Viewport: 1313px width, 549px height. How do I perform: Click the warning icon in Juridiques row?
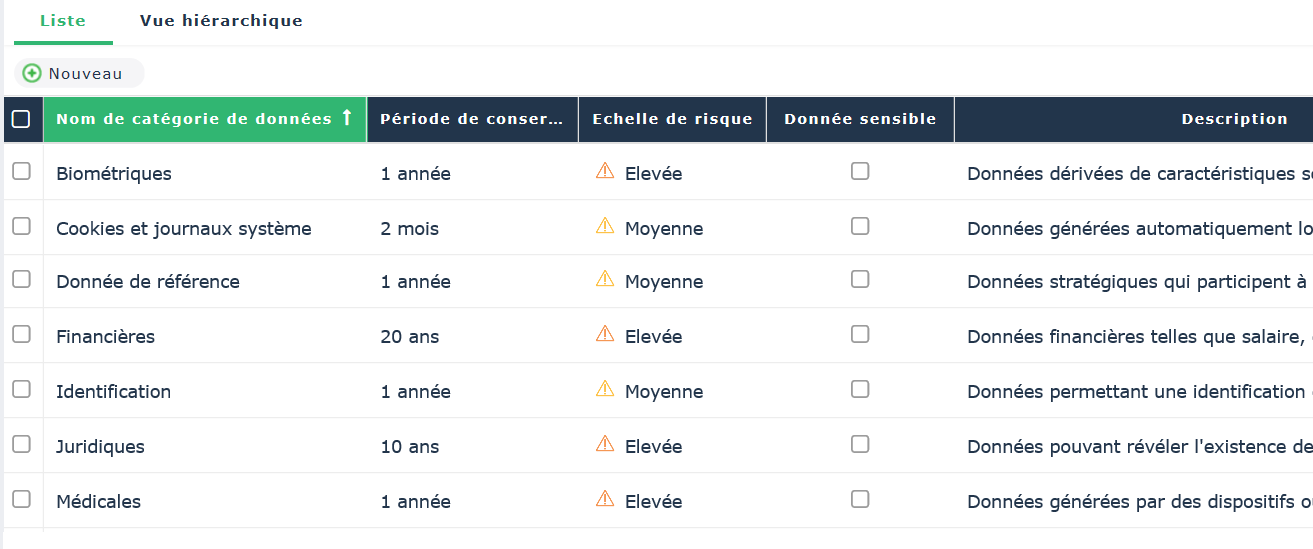click(604, 445)
